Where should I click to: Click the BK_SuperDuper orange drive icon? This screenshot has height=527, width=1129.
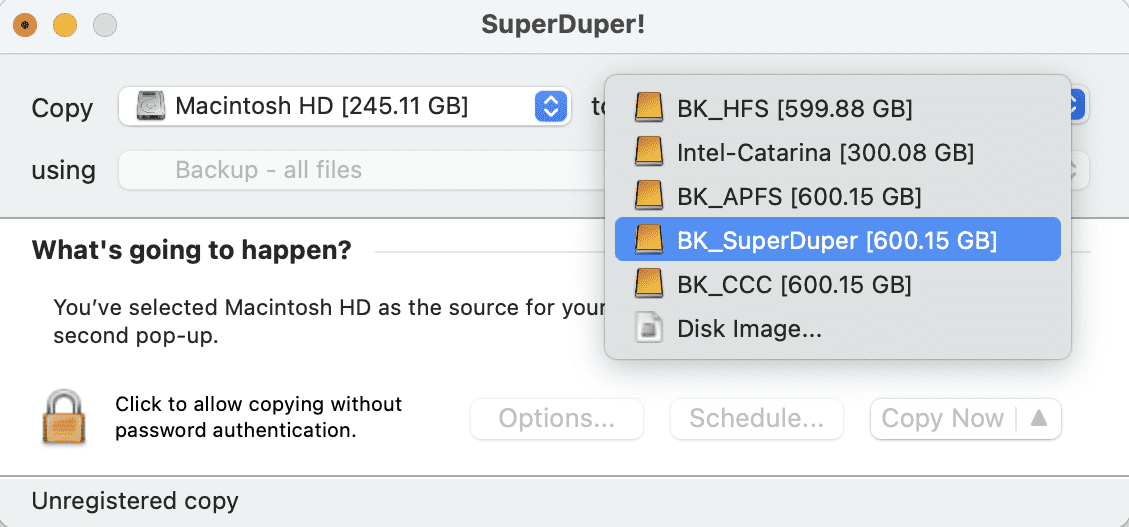point(649,240)
